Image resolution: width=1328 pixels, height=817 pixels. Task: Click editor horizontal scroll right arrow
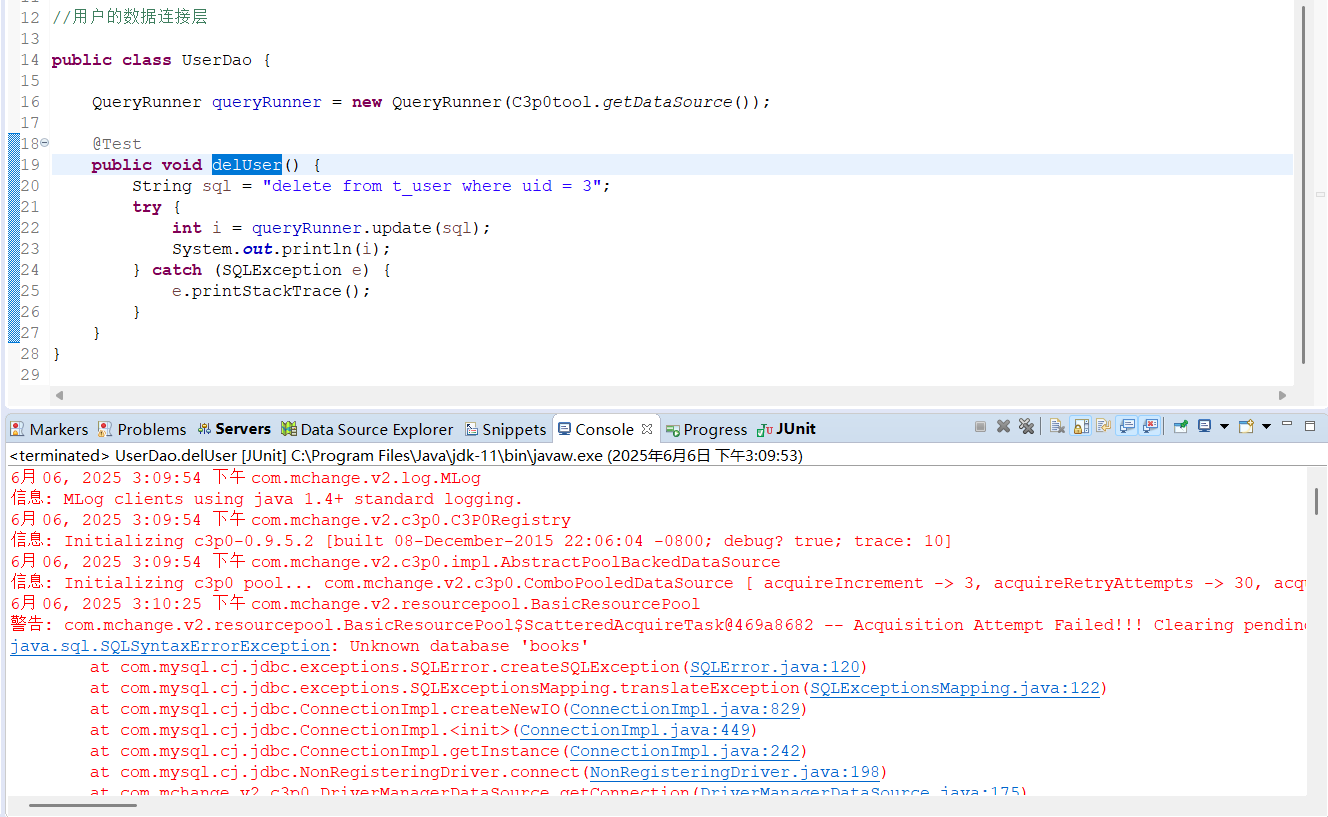pyautogui.click(x=1283, y=395)
